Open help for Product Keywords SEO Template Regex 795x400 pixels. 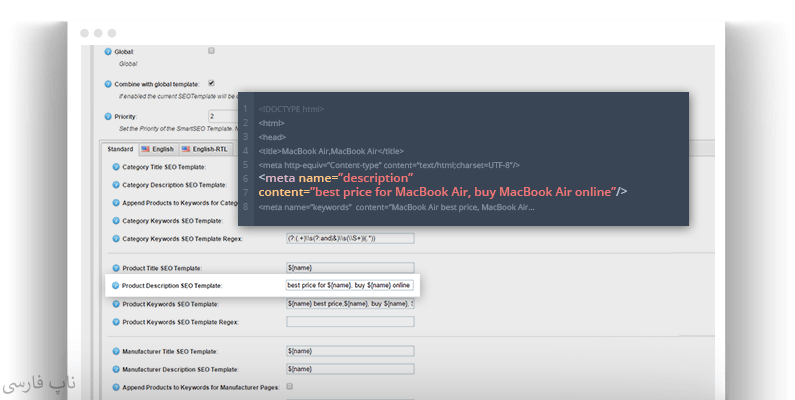[116, 322]
